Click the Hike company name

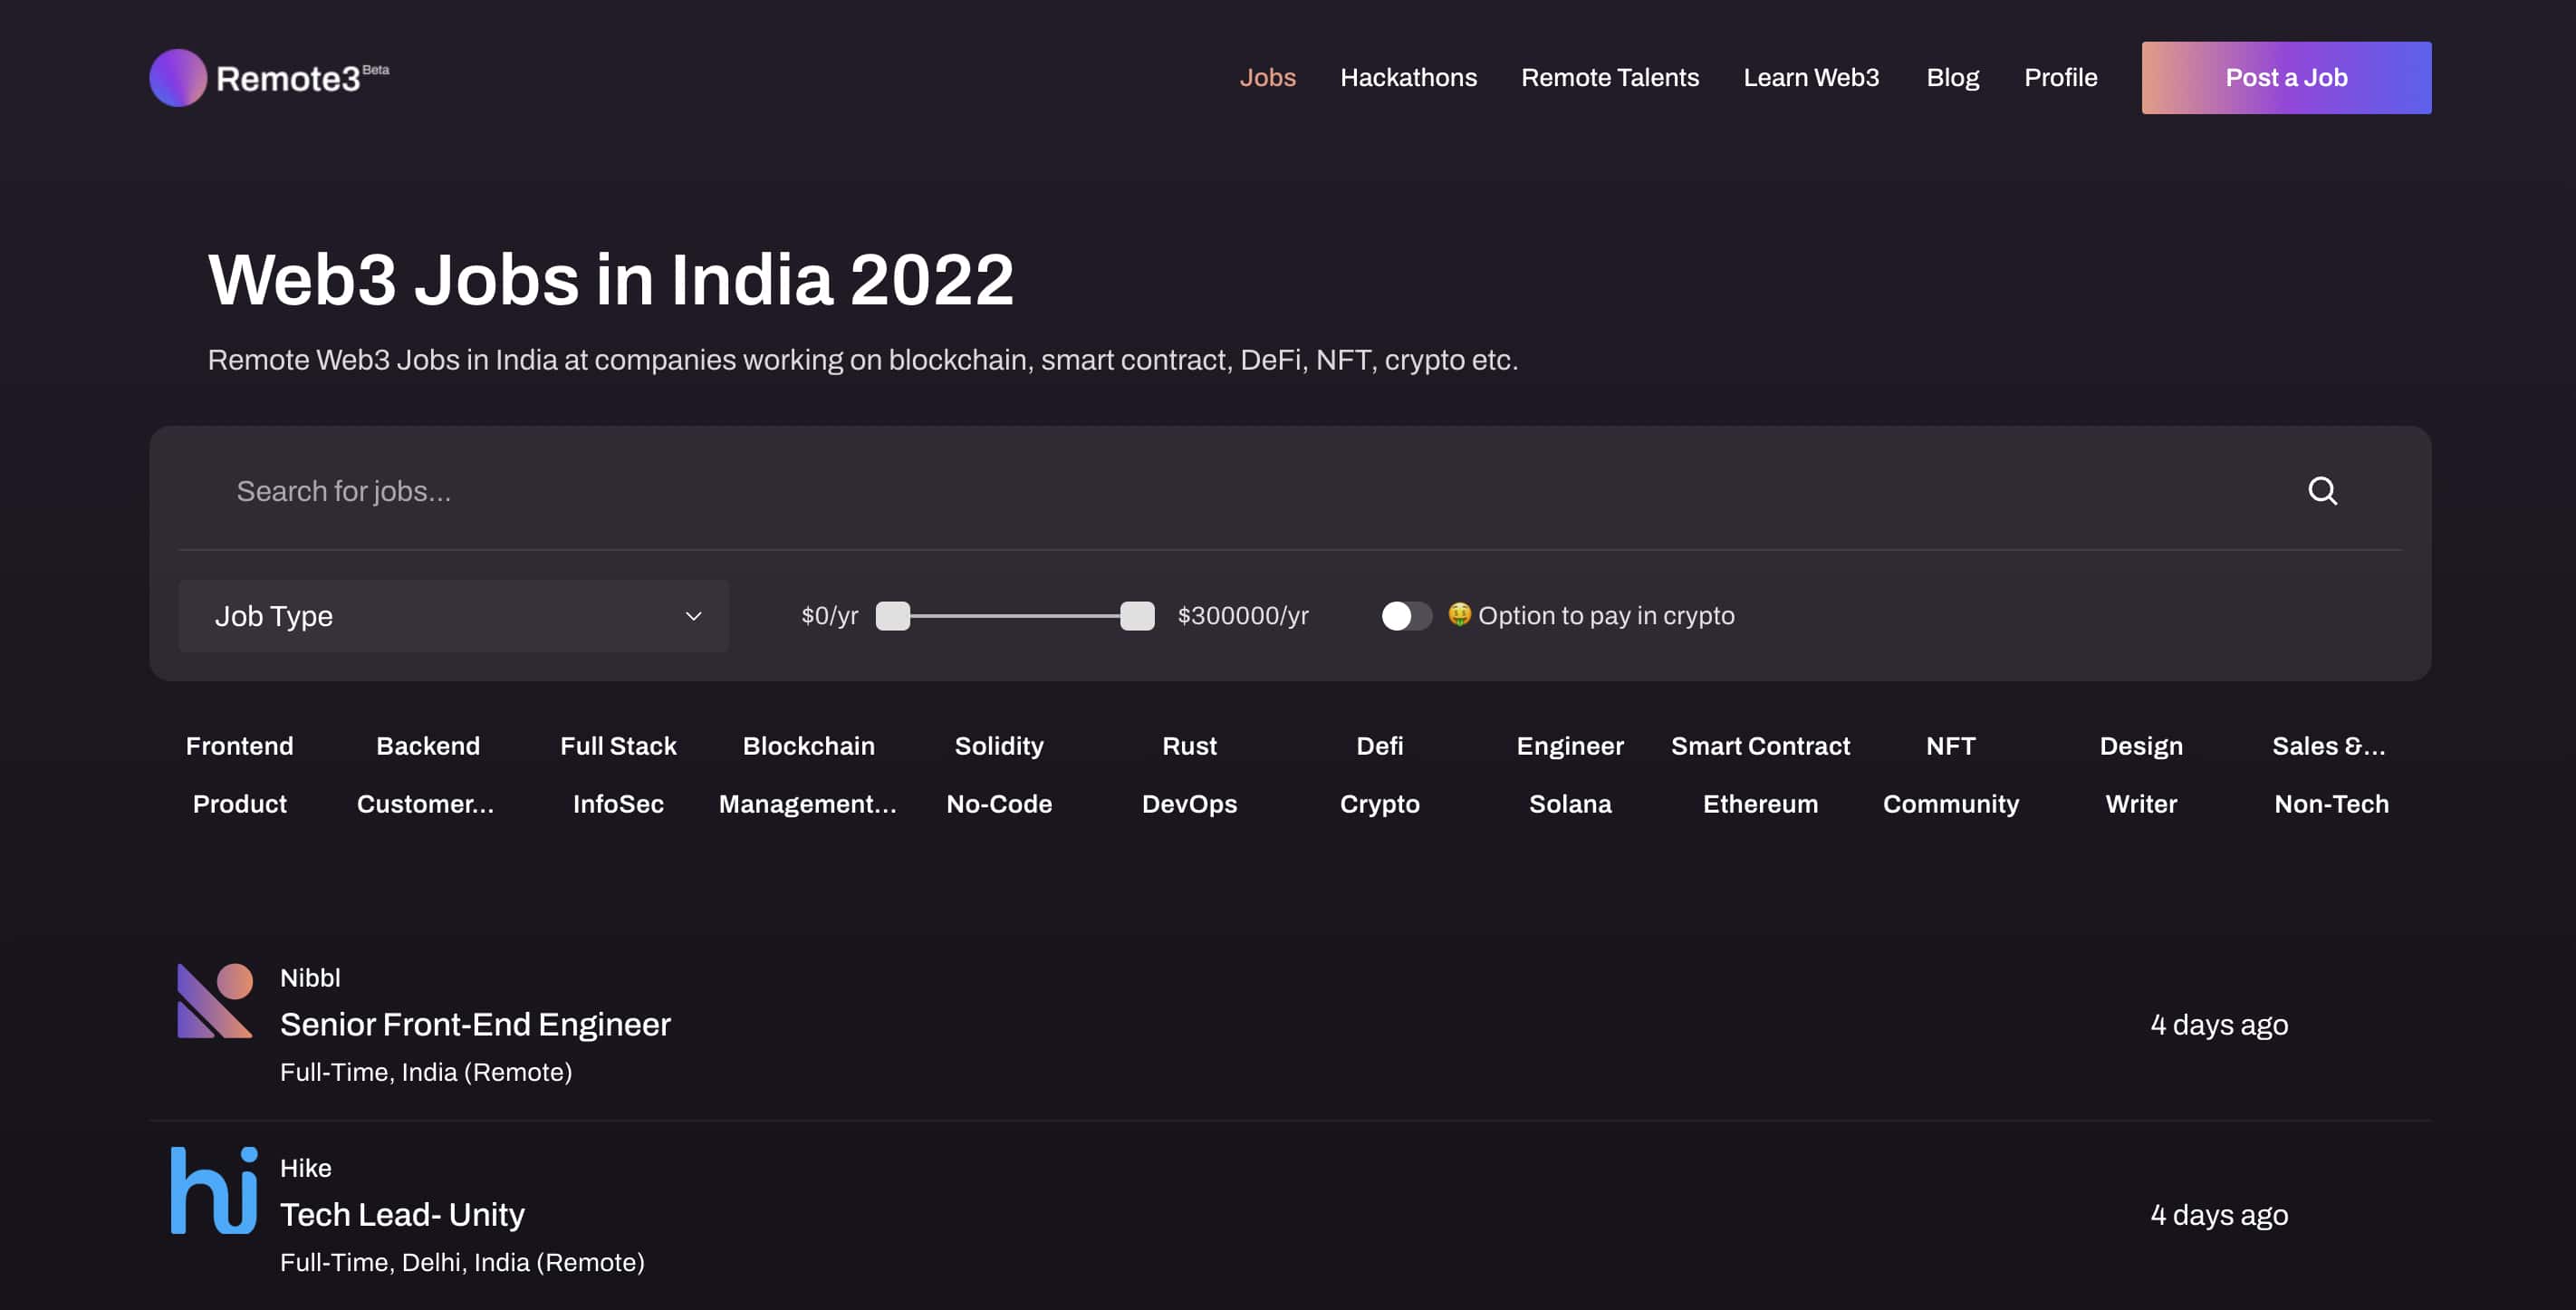pyautogui.click(x=305, y=1168)
